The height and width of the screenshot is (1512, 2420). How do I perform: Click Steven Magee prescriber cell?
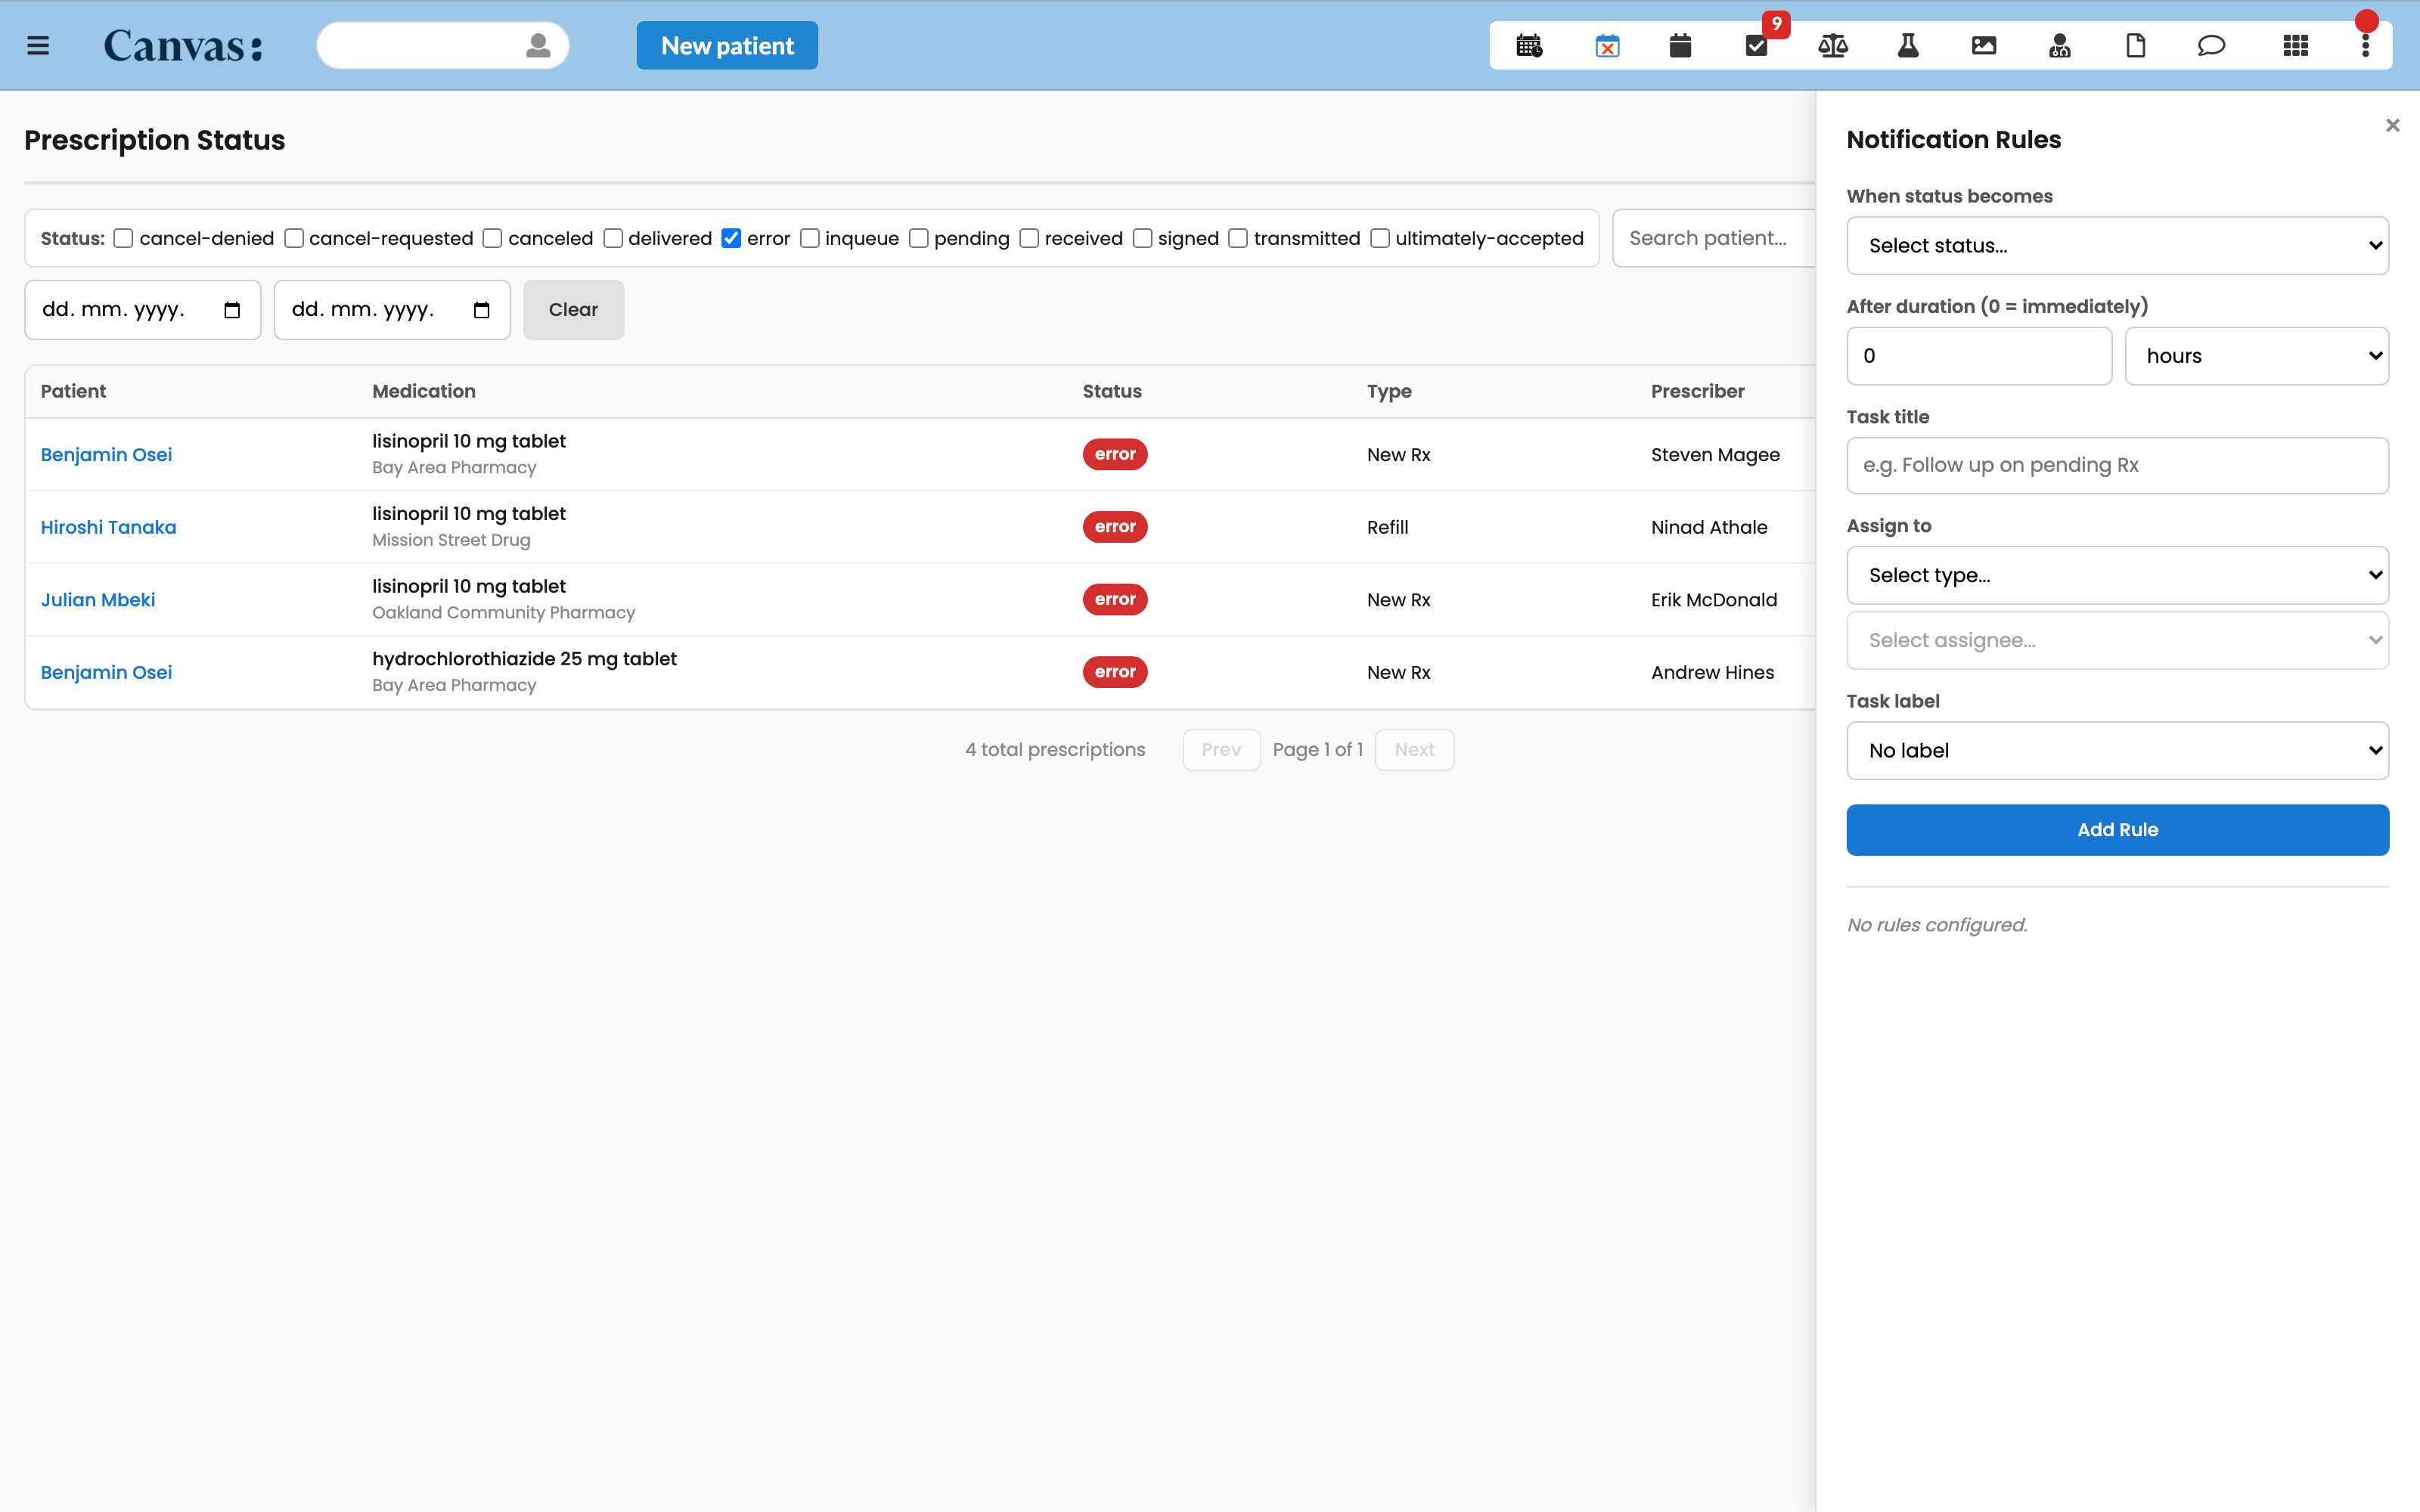1715,455
